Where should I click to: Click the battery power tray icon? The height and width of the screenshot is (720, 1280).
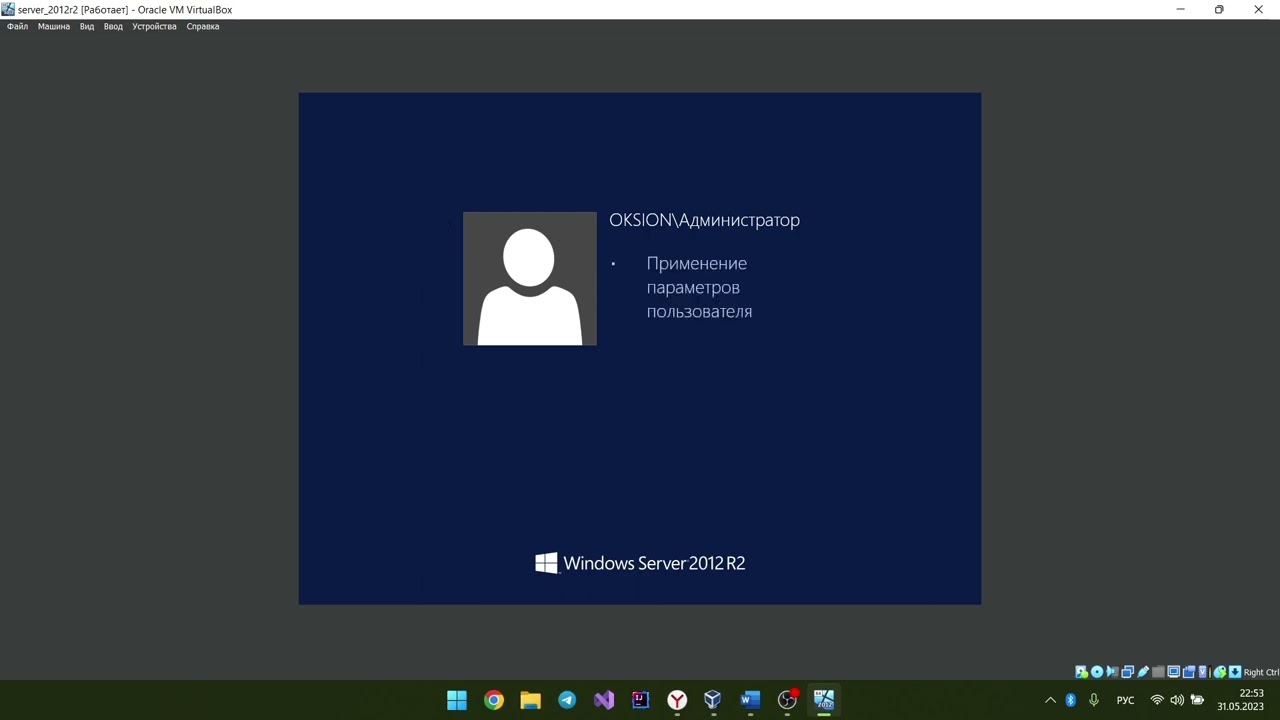[1197, 700]
